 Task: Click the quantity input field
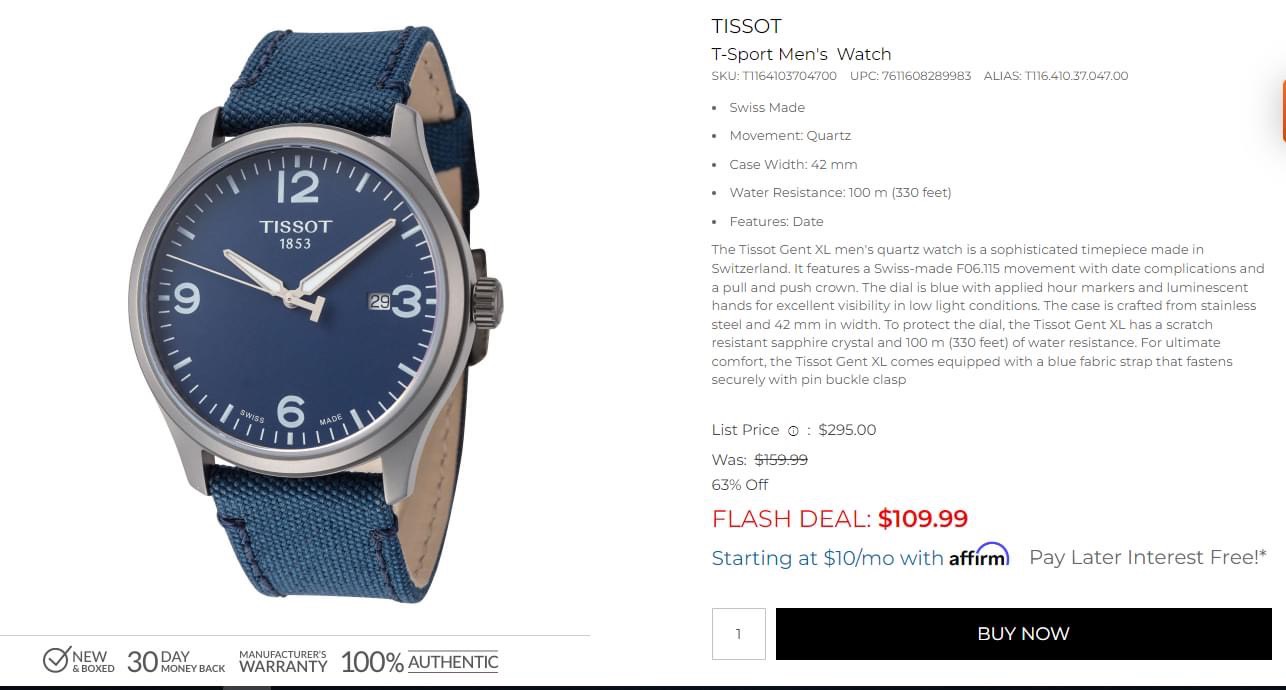[738, 633]
